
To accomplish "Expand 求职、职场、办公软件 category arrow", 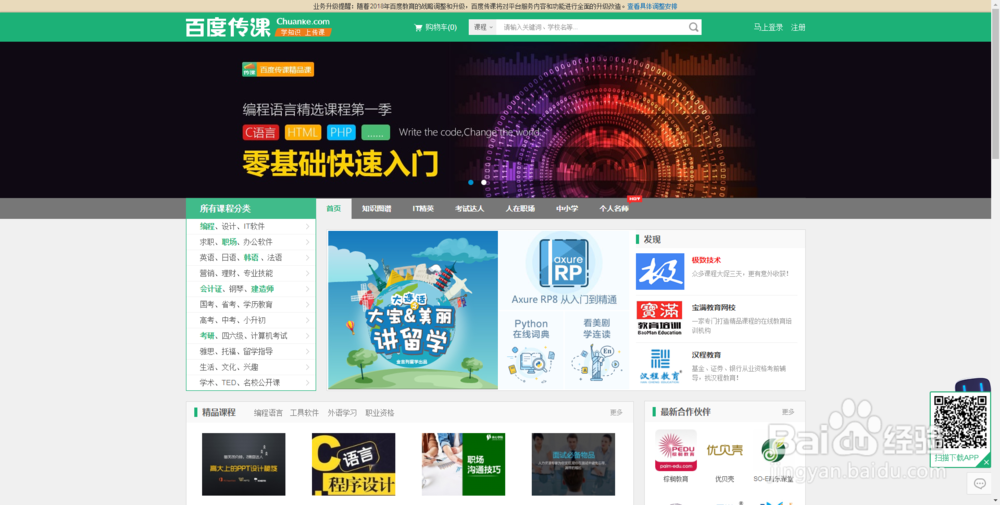I will coord(307,242).
